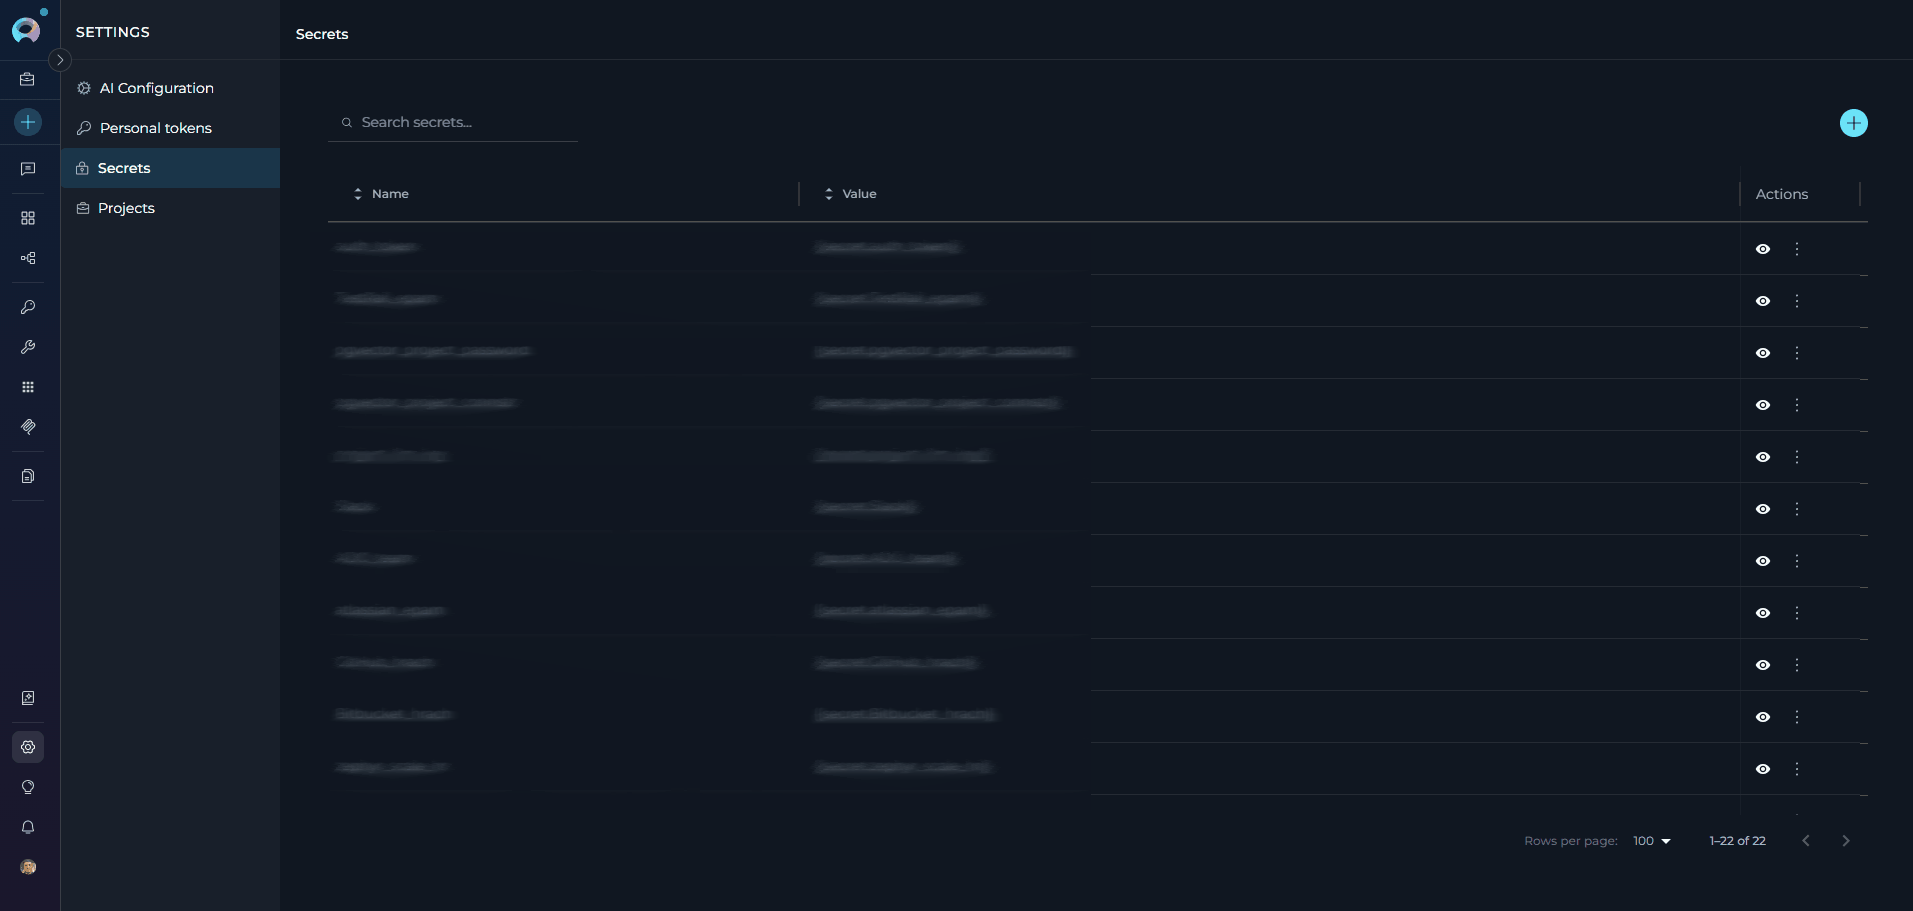Go to Personal tokens settings
This screenshot has height=911, width=1913.
point(155,128)
